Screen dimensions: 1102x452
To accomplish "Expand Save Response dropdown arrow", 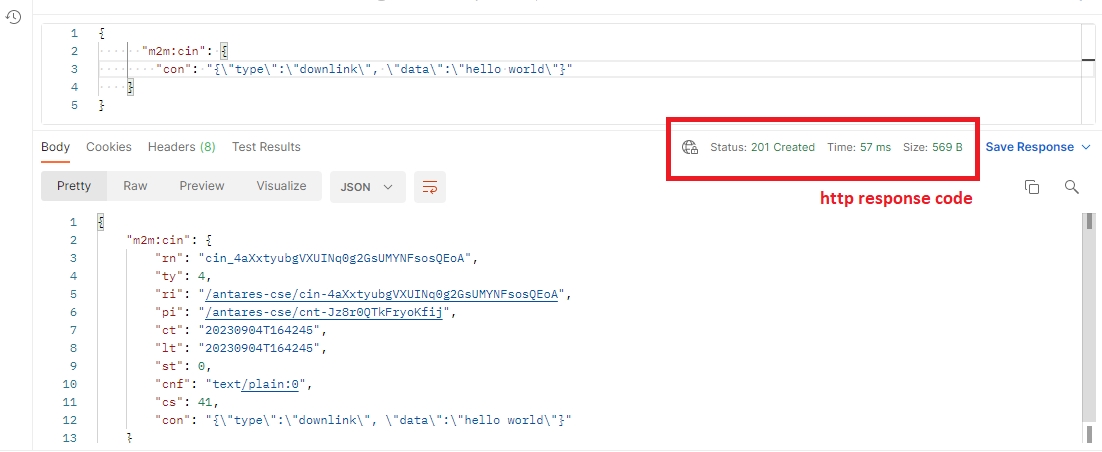I will pyautogui.click(x=1086, y=147).
